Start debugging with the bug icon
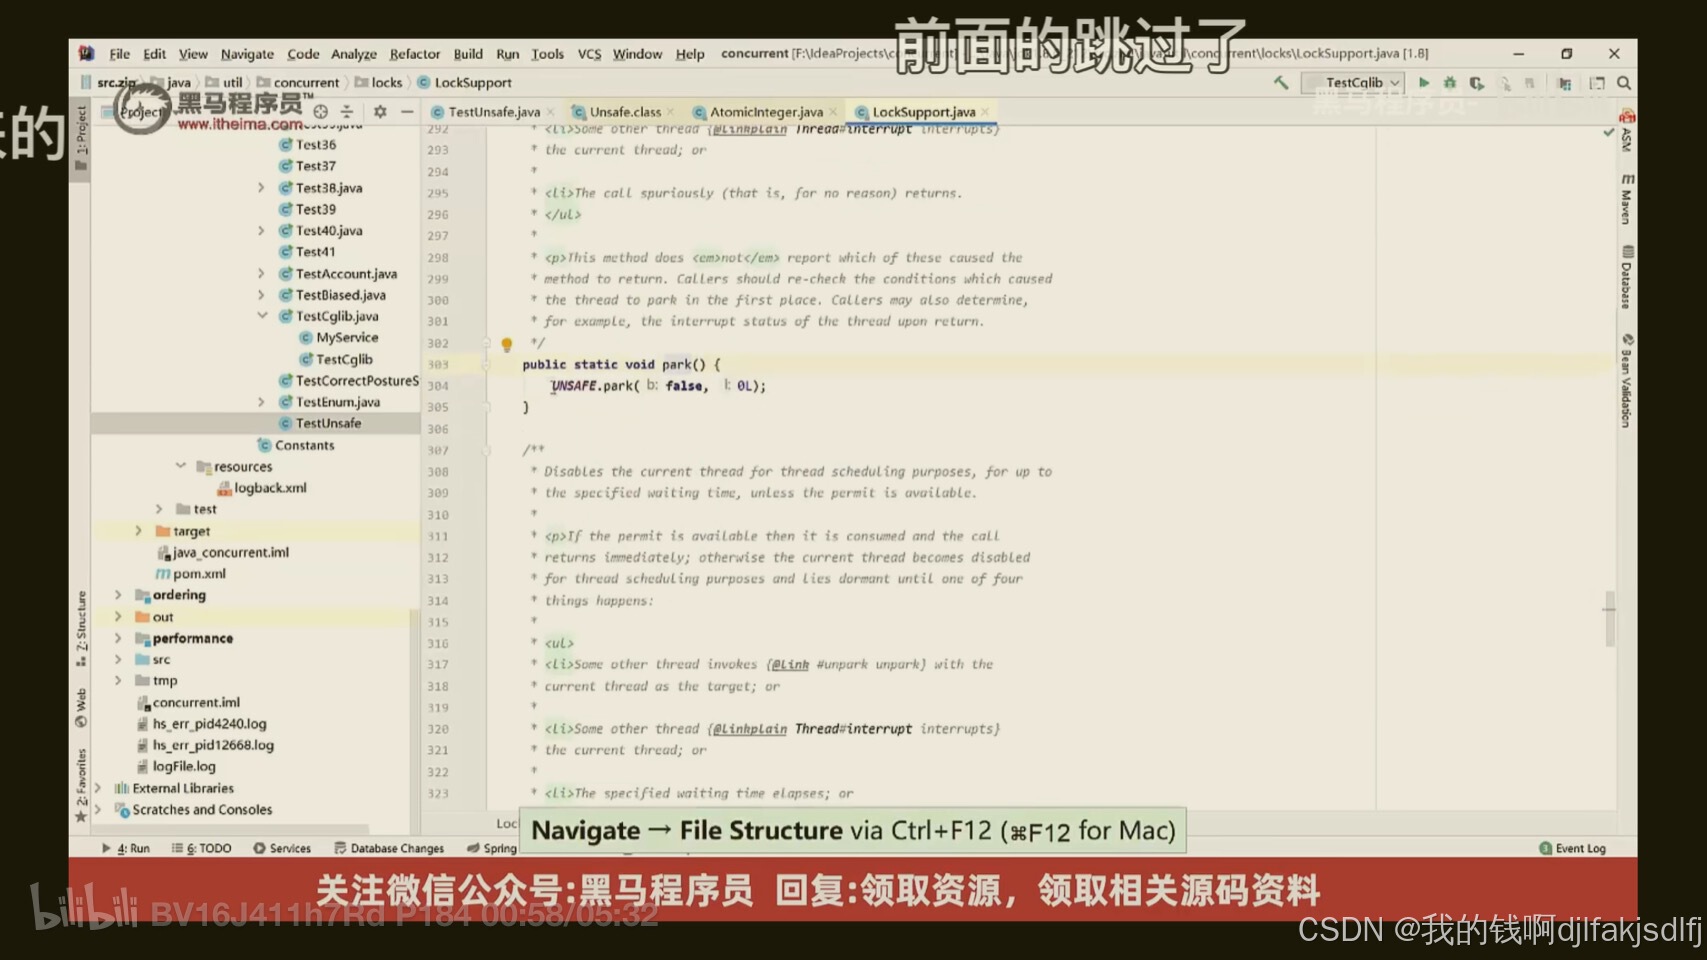This screenshot has height=960, width=1707. pyautogui.click(x=1450, y=84)
